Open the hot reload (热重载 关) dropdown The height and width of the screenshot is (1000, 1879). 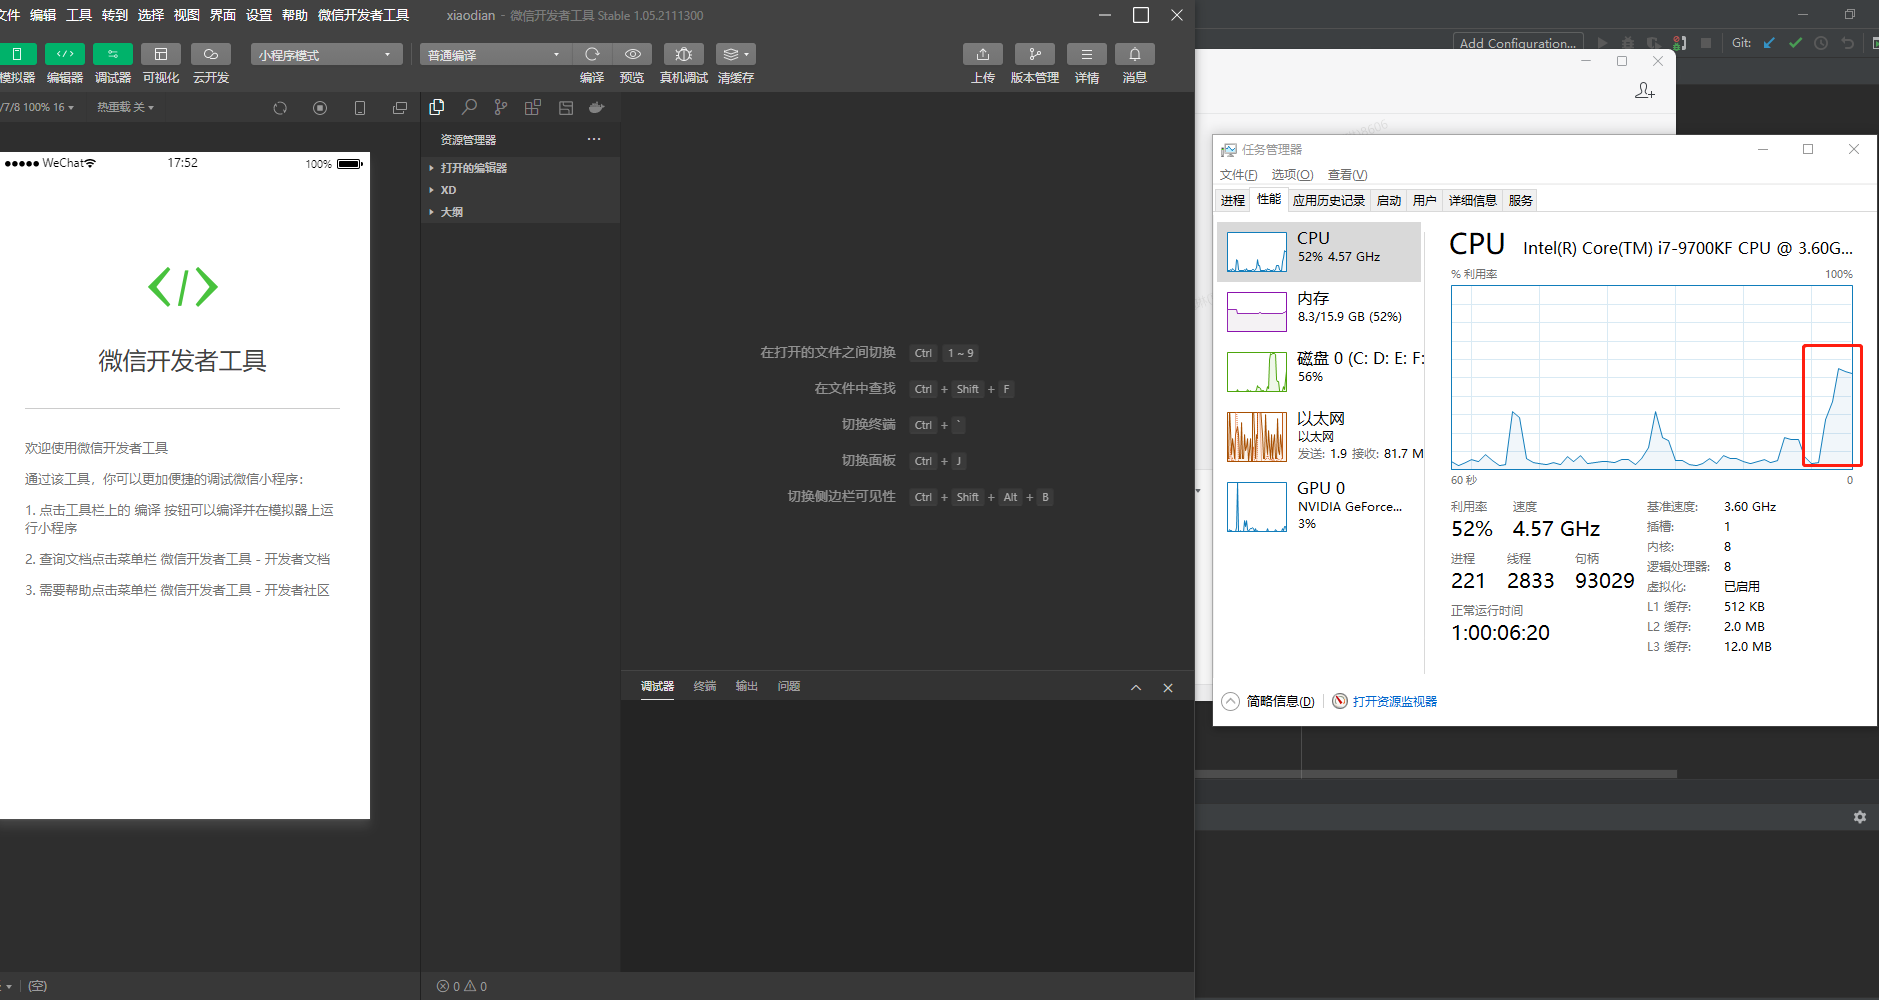coord(125,107)
